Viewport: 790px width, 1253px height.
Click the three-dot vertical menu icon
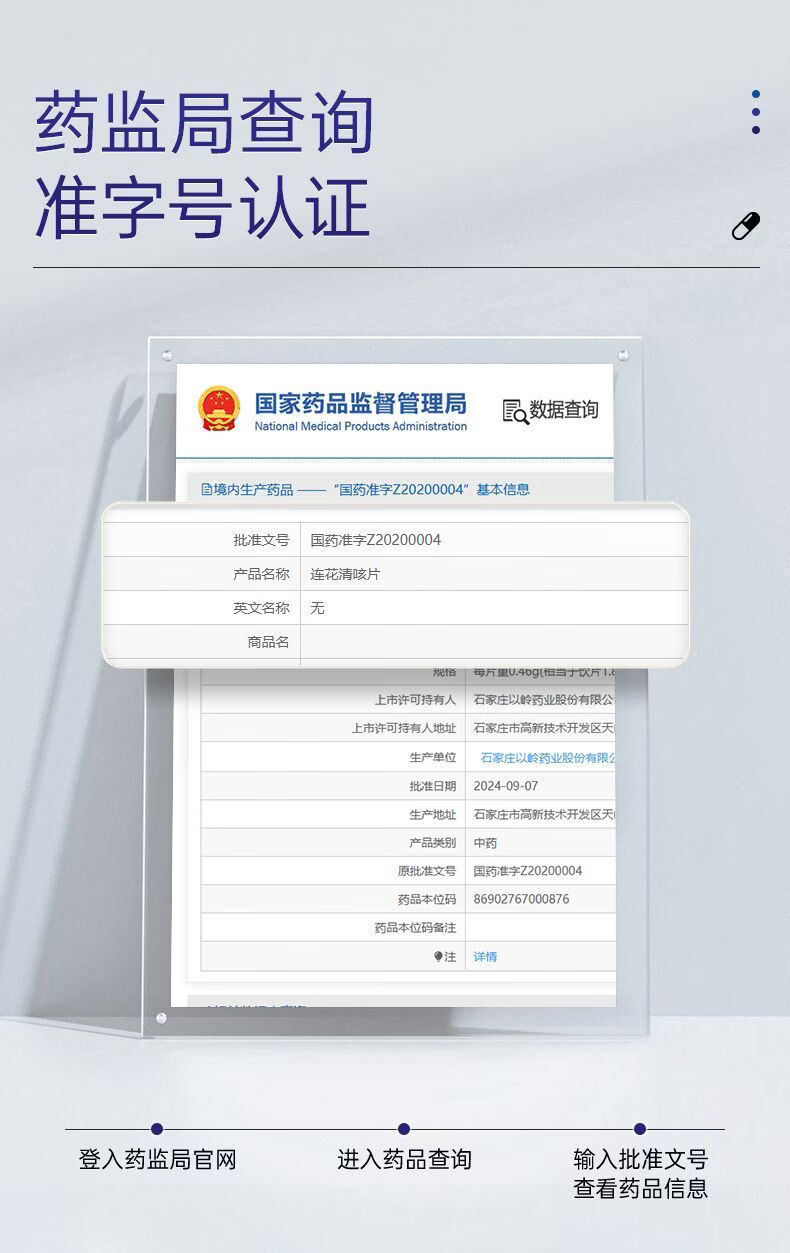(x=755, y=112)
